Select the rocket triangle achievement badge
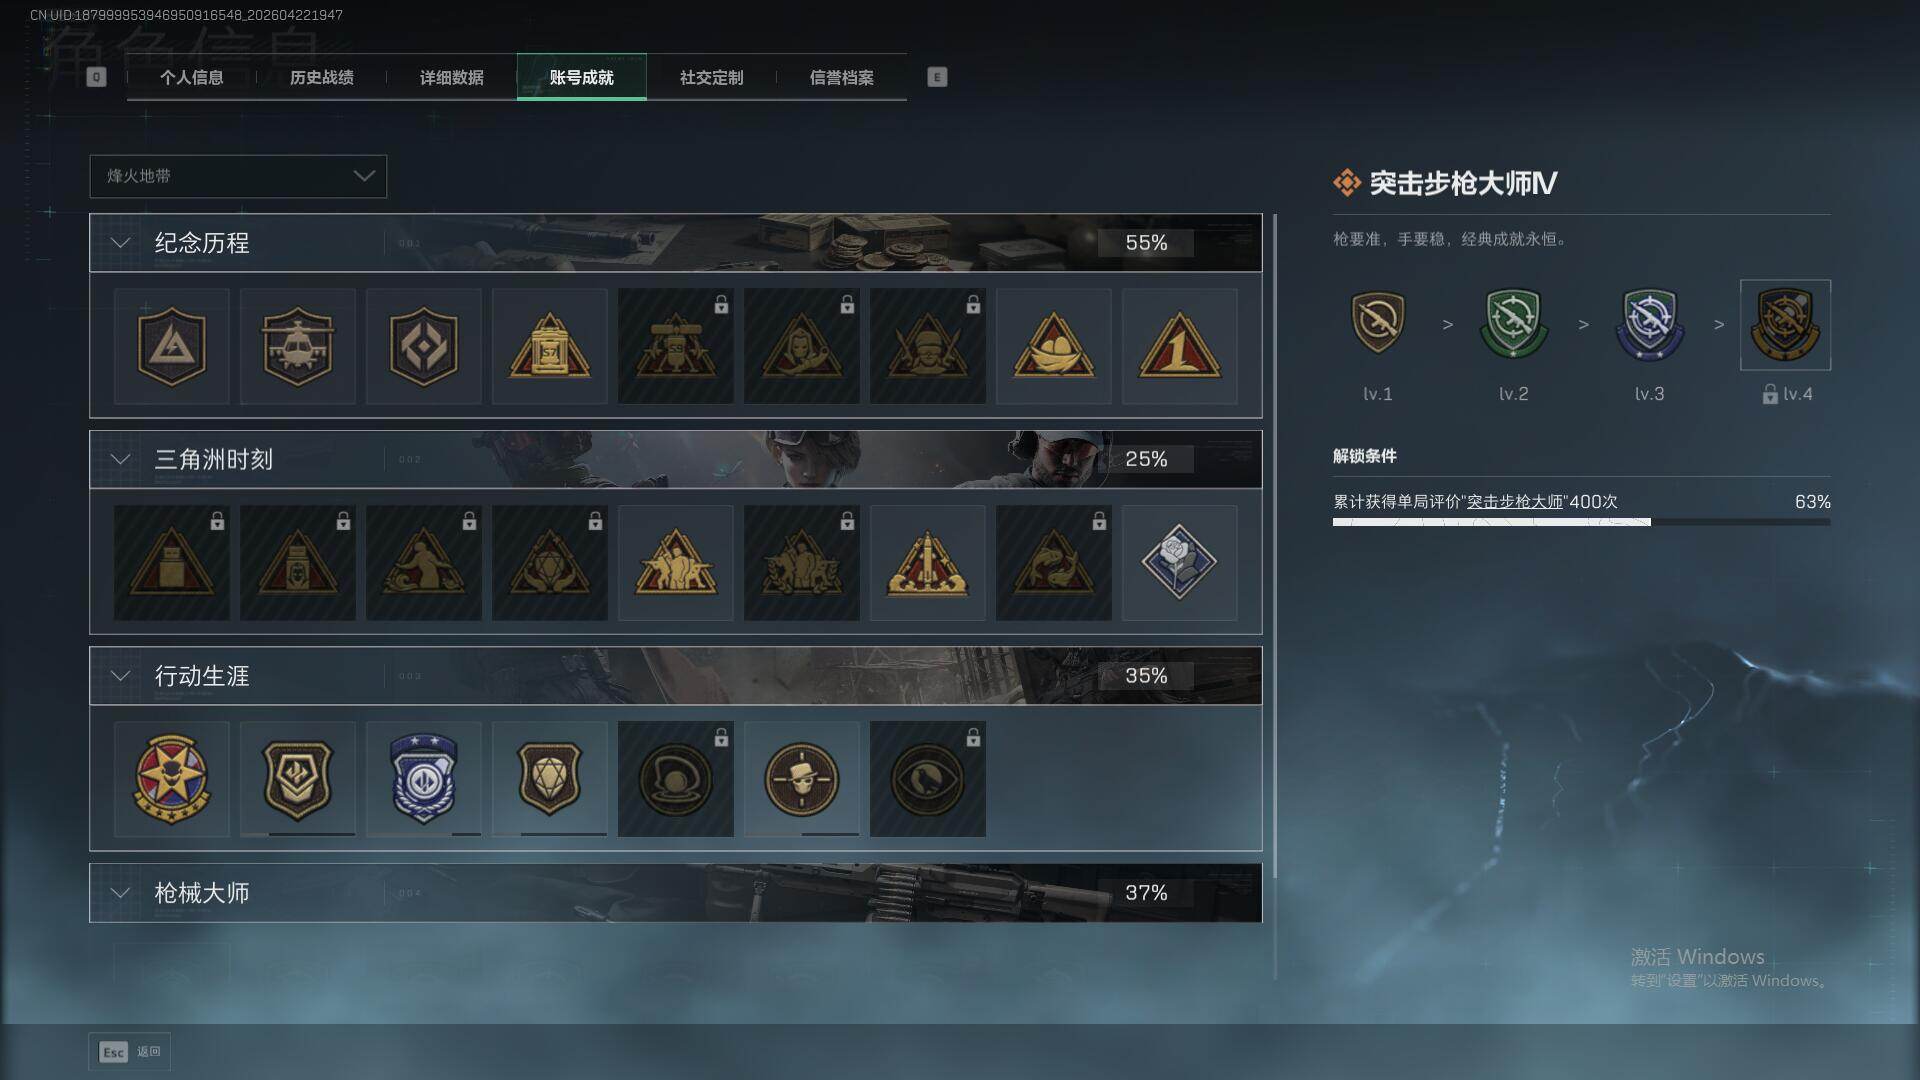The image size is (1920, 1080). [x=927, y=563]
